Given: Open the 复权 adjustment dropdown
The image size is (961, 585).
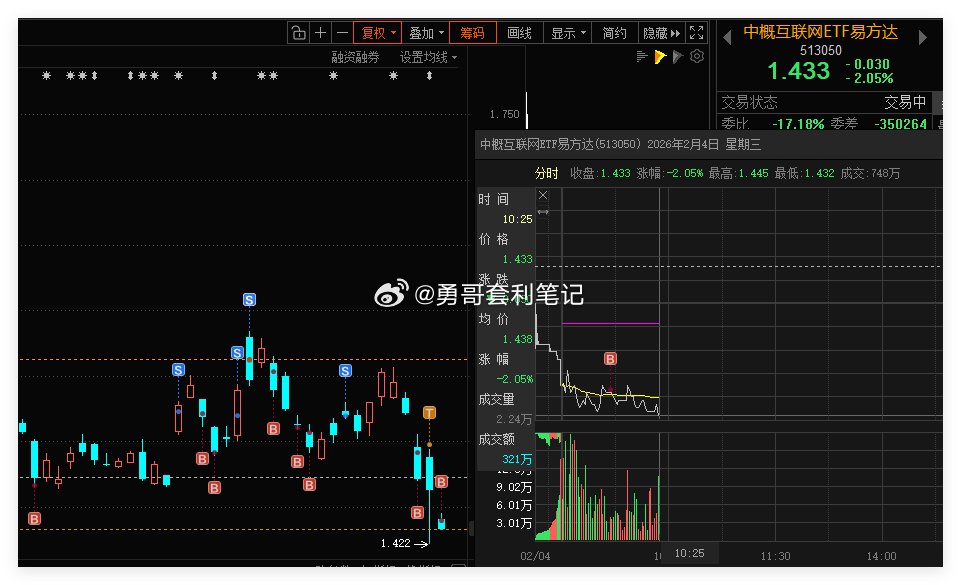Looking at the screenshot, I should 378,32.
